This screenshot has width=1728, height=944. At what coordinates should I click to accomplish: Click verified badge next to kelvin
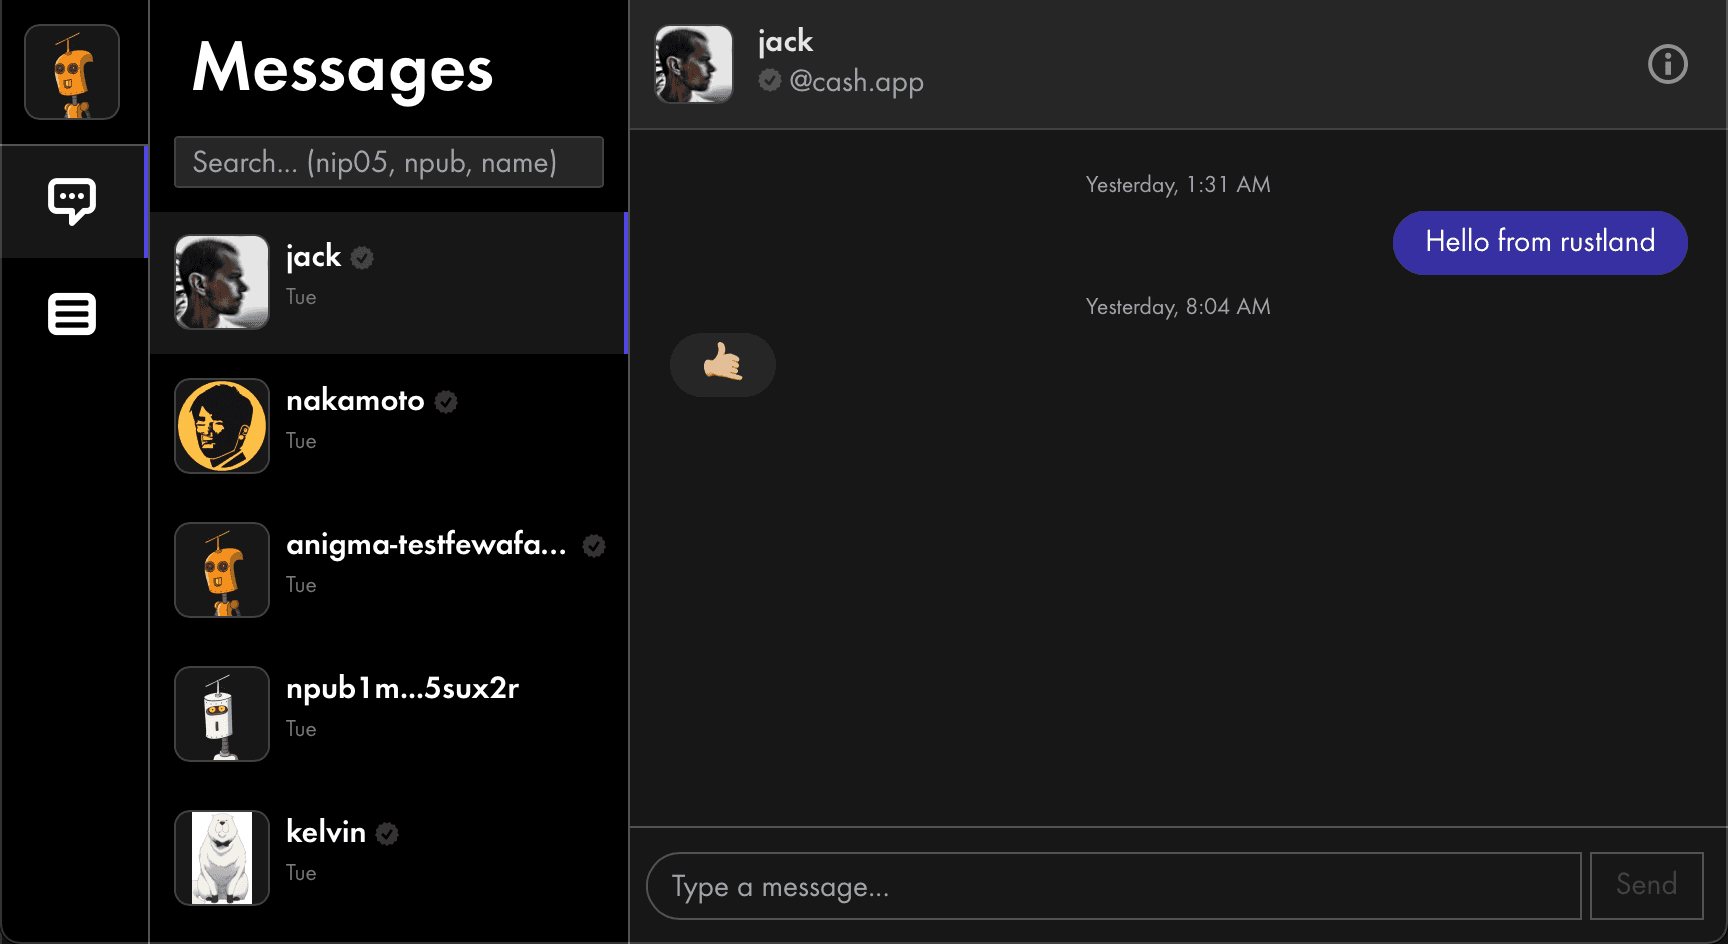pos(387,834)
